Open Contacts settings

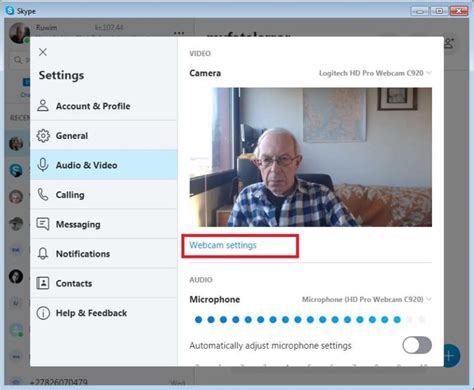pyautogui.click(x=104, y=283)
